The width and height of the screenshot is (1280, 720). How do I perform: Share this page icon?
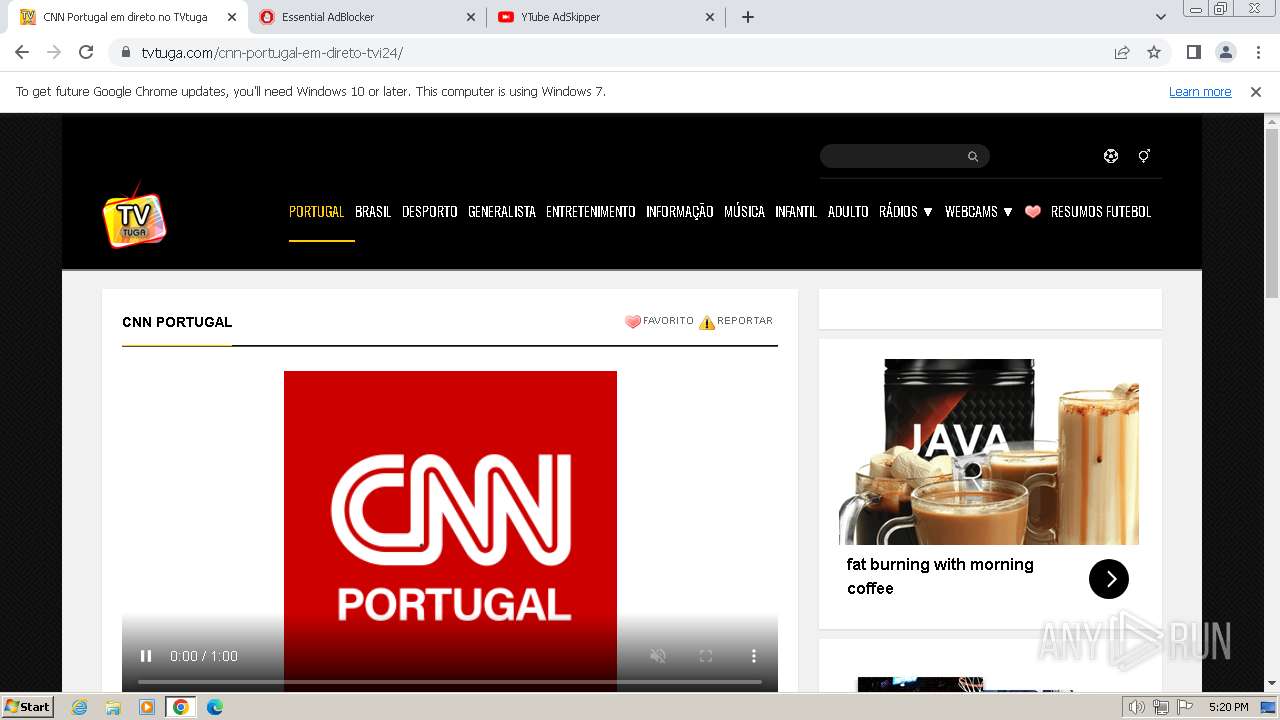(1122, 53)
